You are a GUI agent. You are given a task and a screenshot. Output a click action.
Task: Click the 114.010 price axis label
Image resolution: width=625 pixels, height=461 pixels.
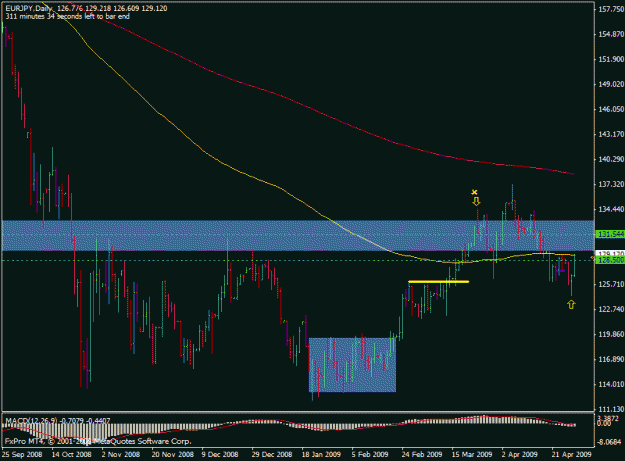click(611, 384)
